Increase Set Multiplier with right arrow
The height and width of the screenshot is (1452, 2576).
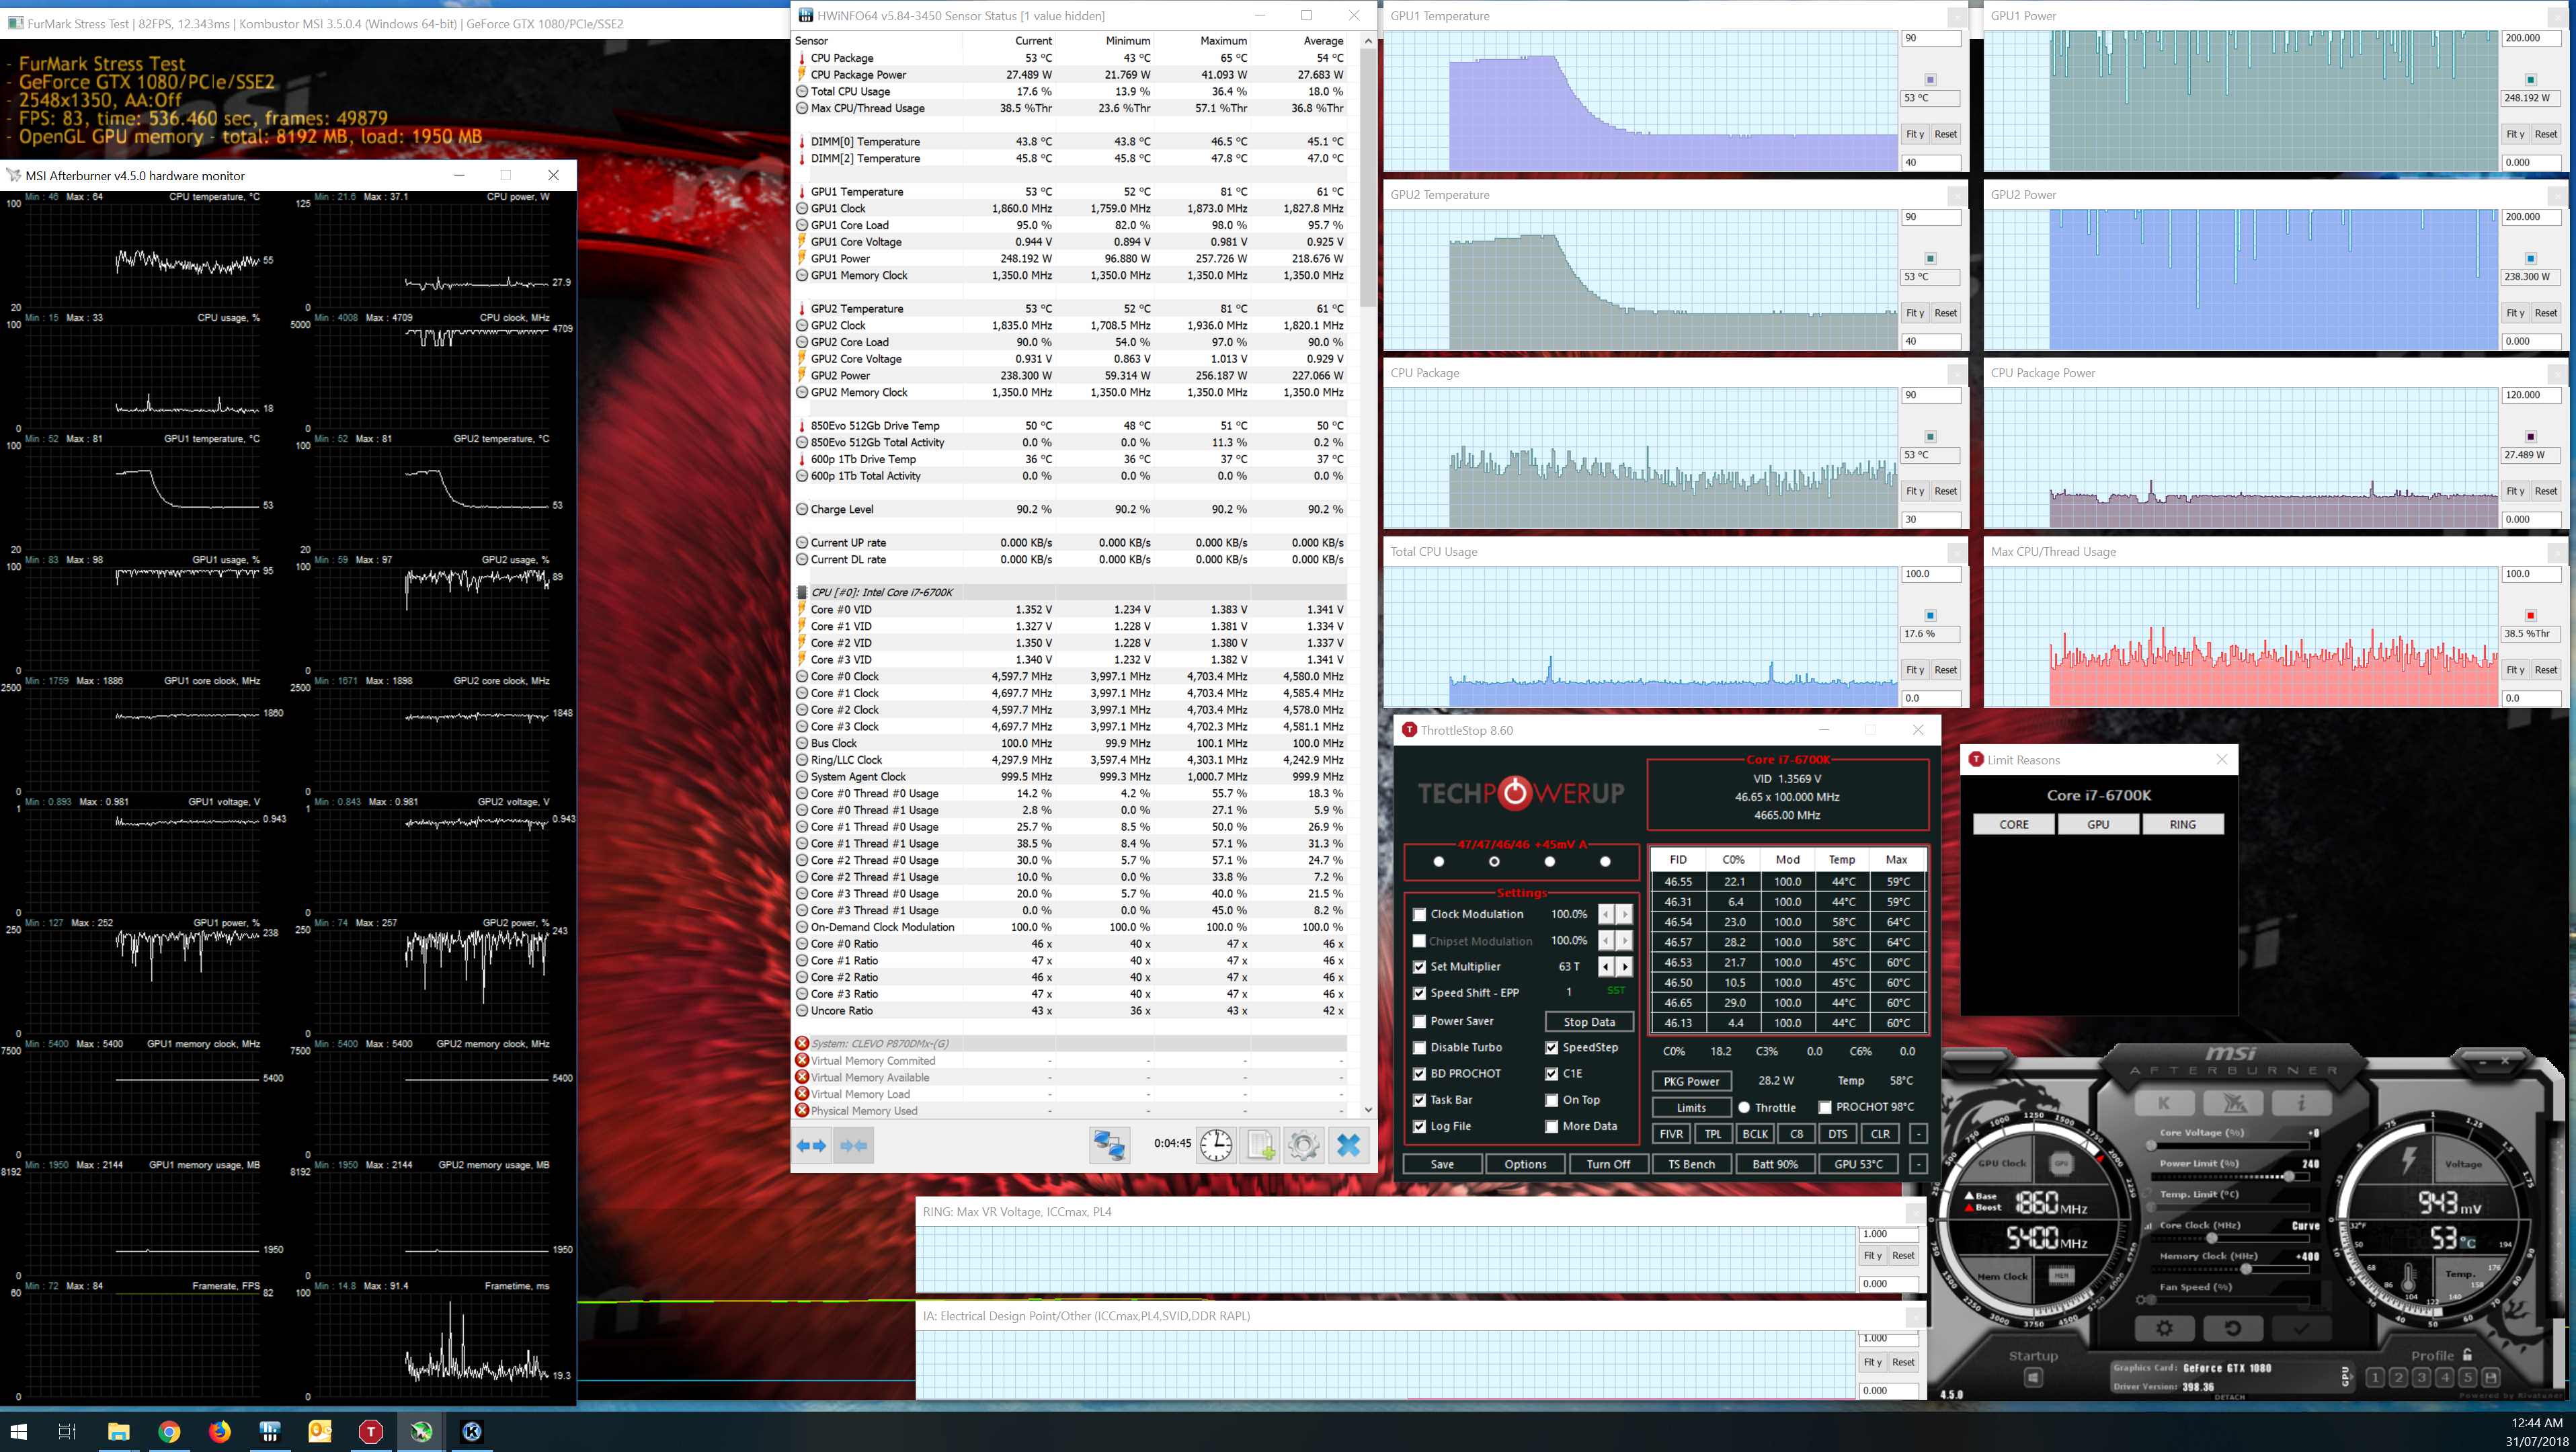click(x=1624, y=966)
